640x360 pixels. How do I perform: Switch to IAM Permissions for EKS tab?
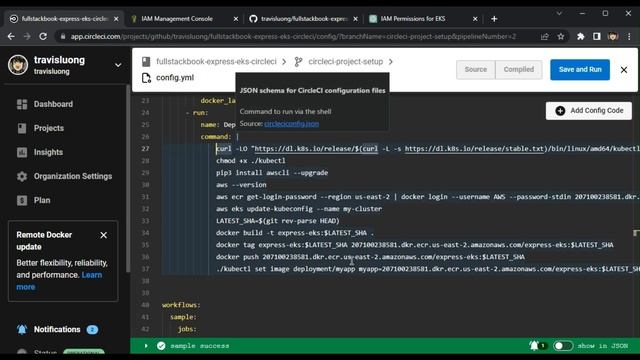click(424, 19)
